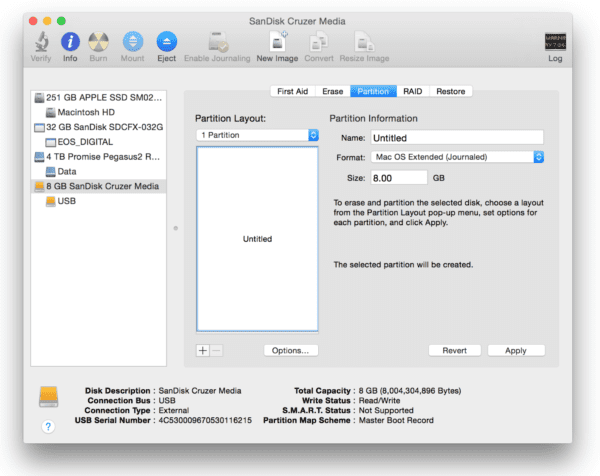Click the help question mark button
The image size is (600, 476).
coord(47,427)
